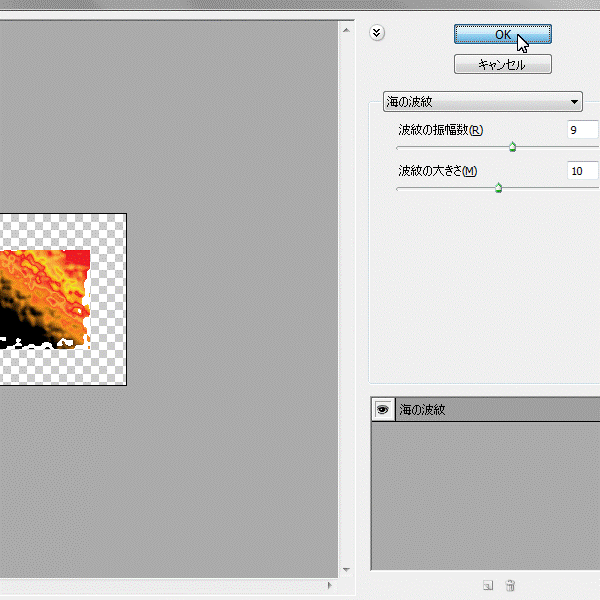Image resolution: width=600 pixels, height=600 pixels.
Task: Click the 波紋の大きさ slider handle
Action: (498, 188)
